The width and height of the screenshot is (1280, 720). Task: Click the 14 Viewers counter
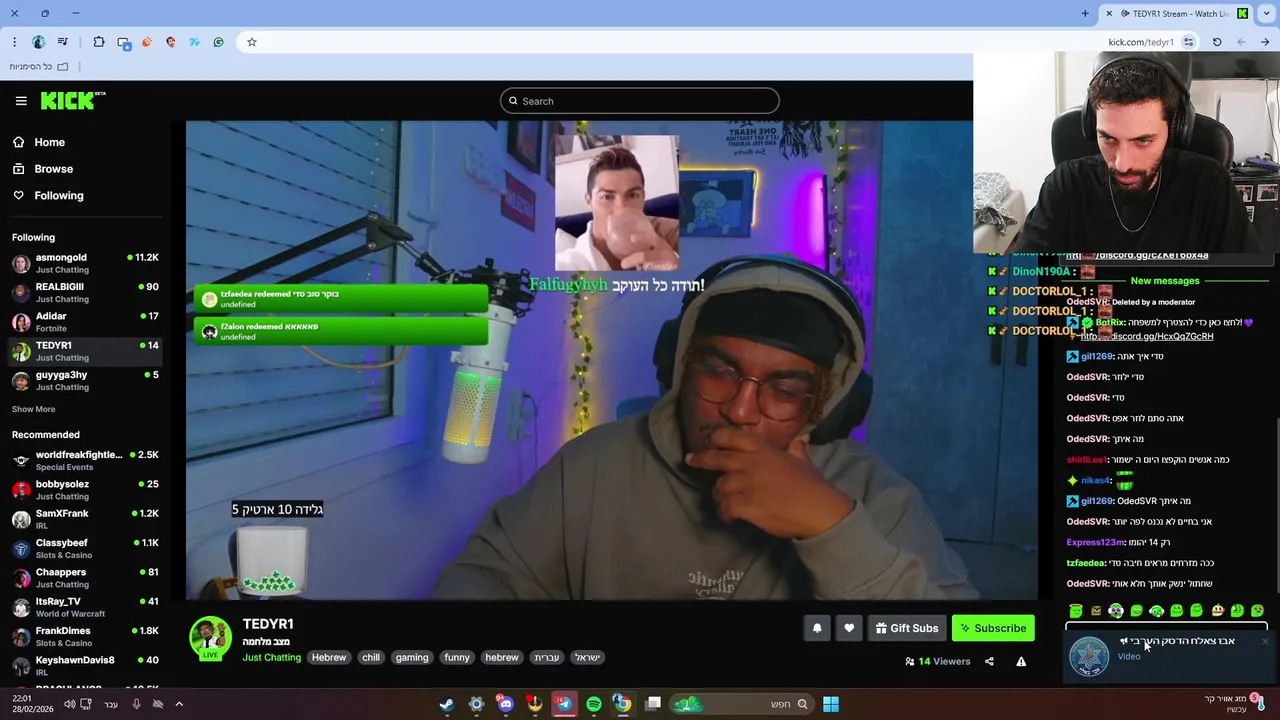point(937,661)
